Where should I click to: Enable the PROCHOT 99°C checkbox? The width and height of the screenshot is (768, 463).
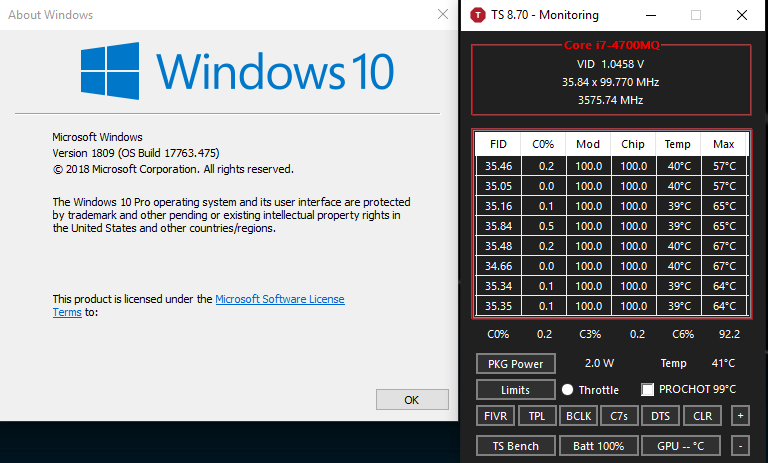pos(648,390)
